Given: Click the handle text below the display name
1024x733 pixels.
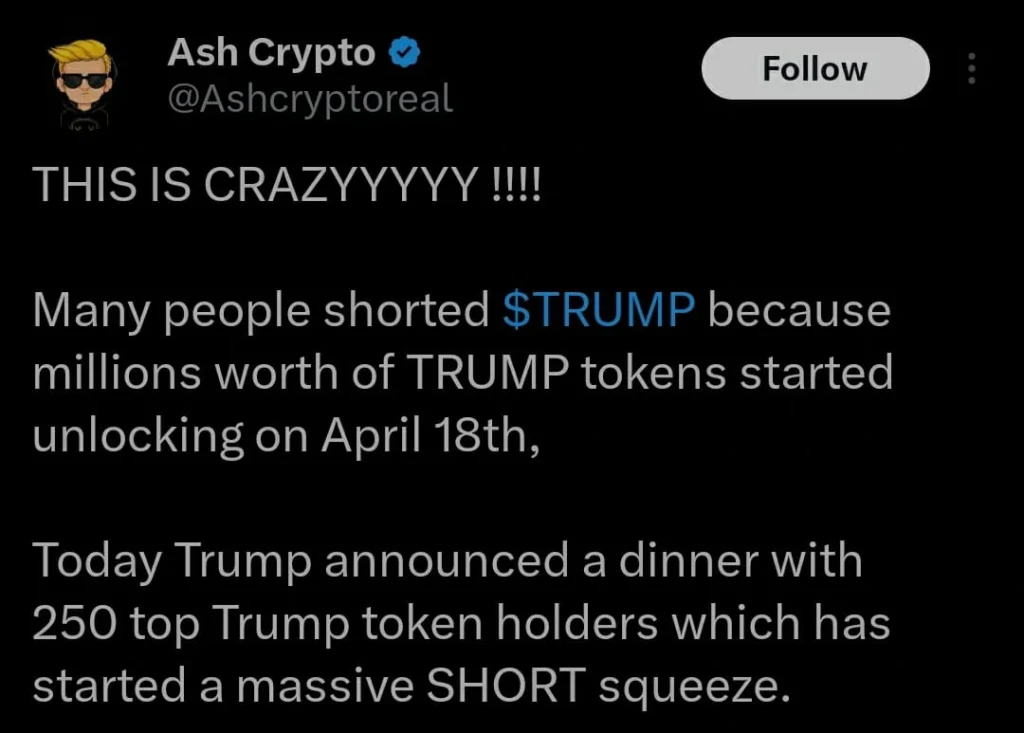Looking at the screenshot, I should 310,98.
